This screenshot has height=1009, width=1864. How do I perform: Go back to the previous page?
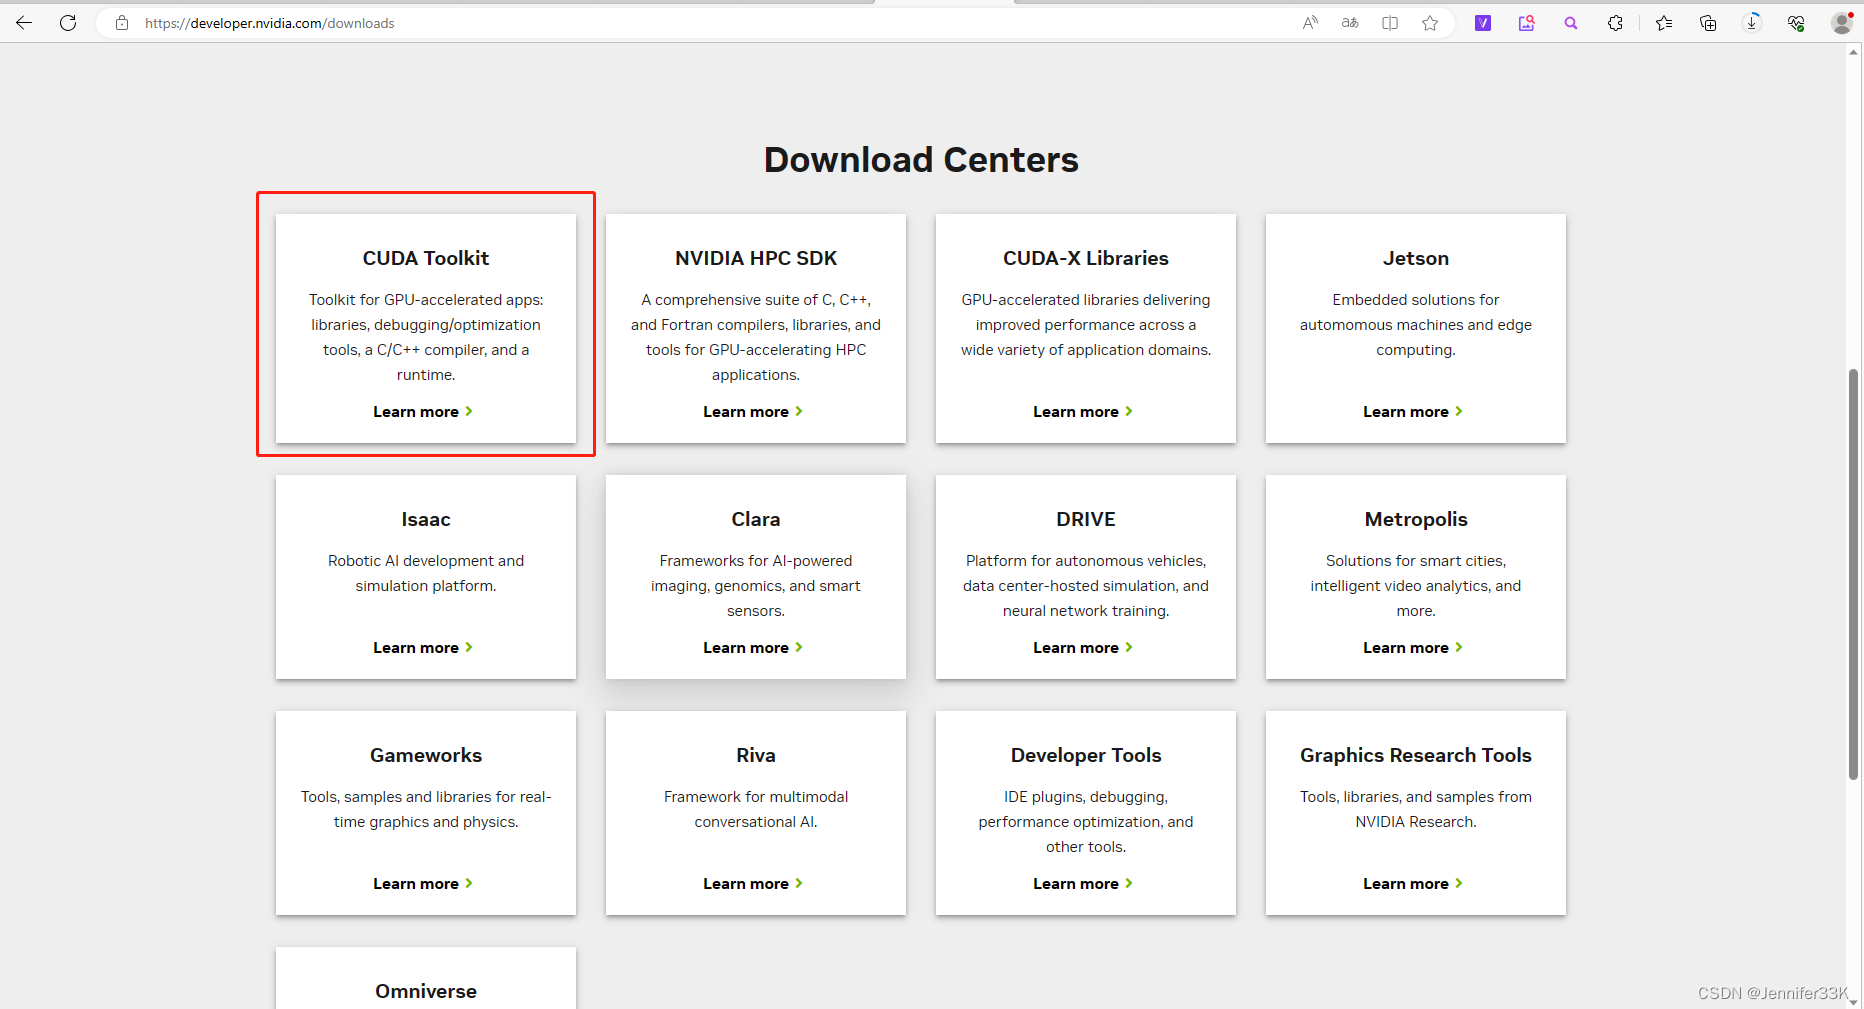coord(24,23)
